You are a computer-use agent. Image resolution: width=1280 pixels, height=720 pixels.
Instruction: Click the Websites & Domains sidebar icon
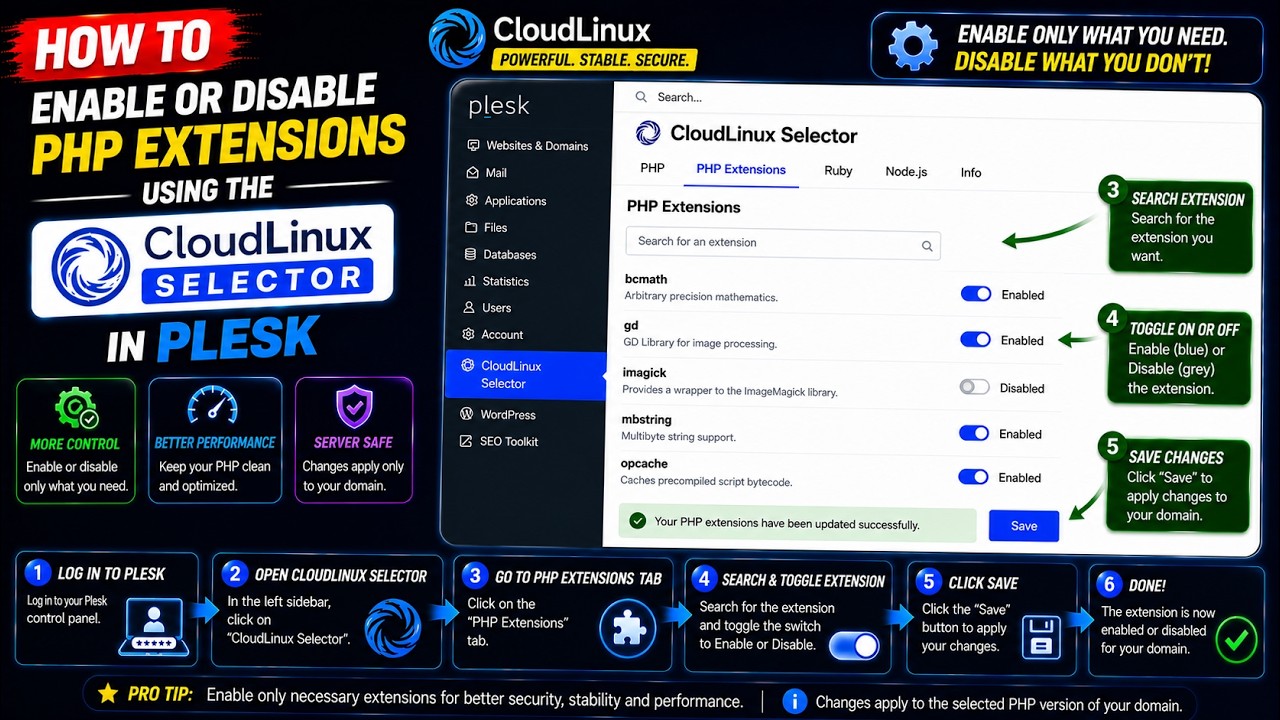(x=473, y=145)
